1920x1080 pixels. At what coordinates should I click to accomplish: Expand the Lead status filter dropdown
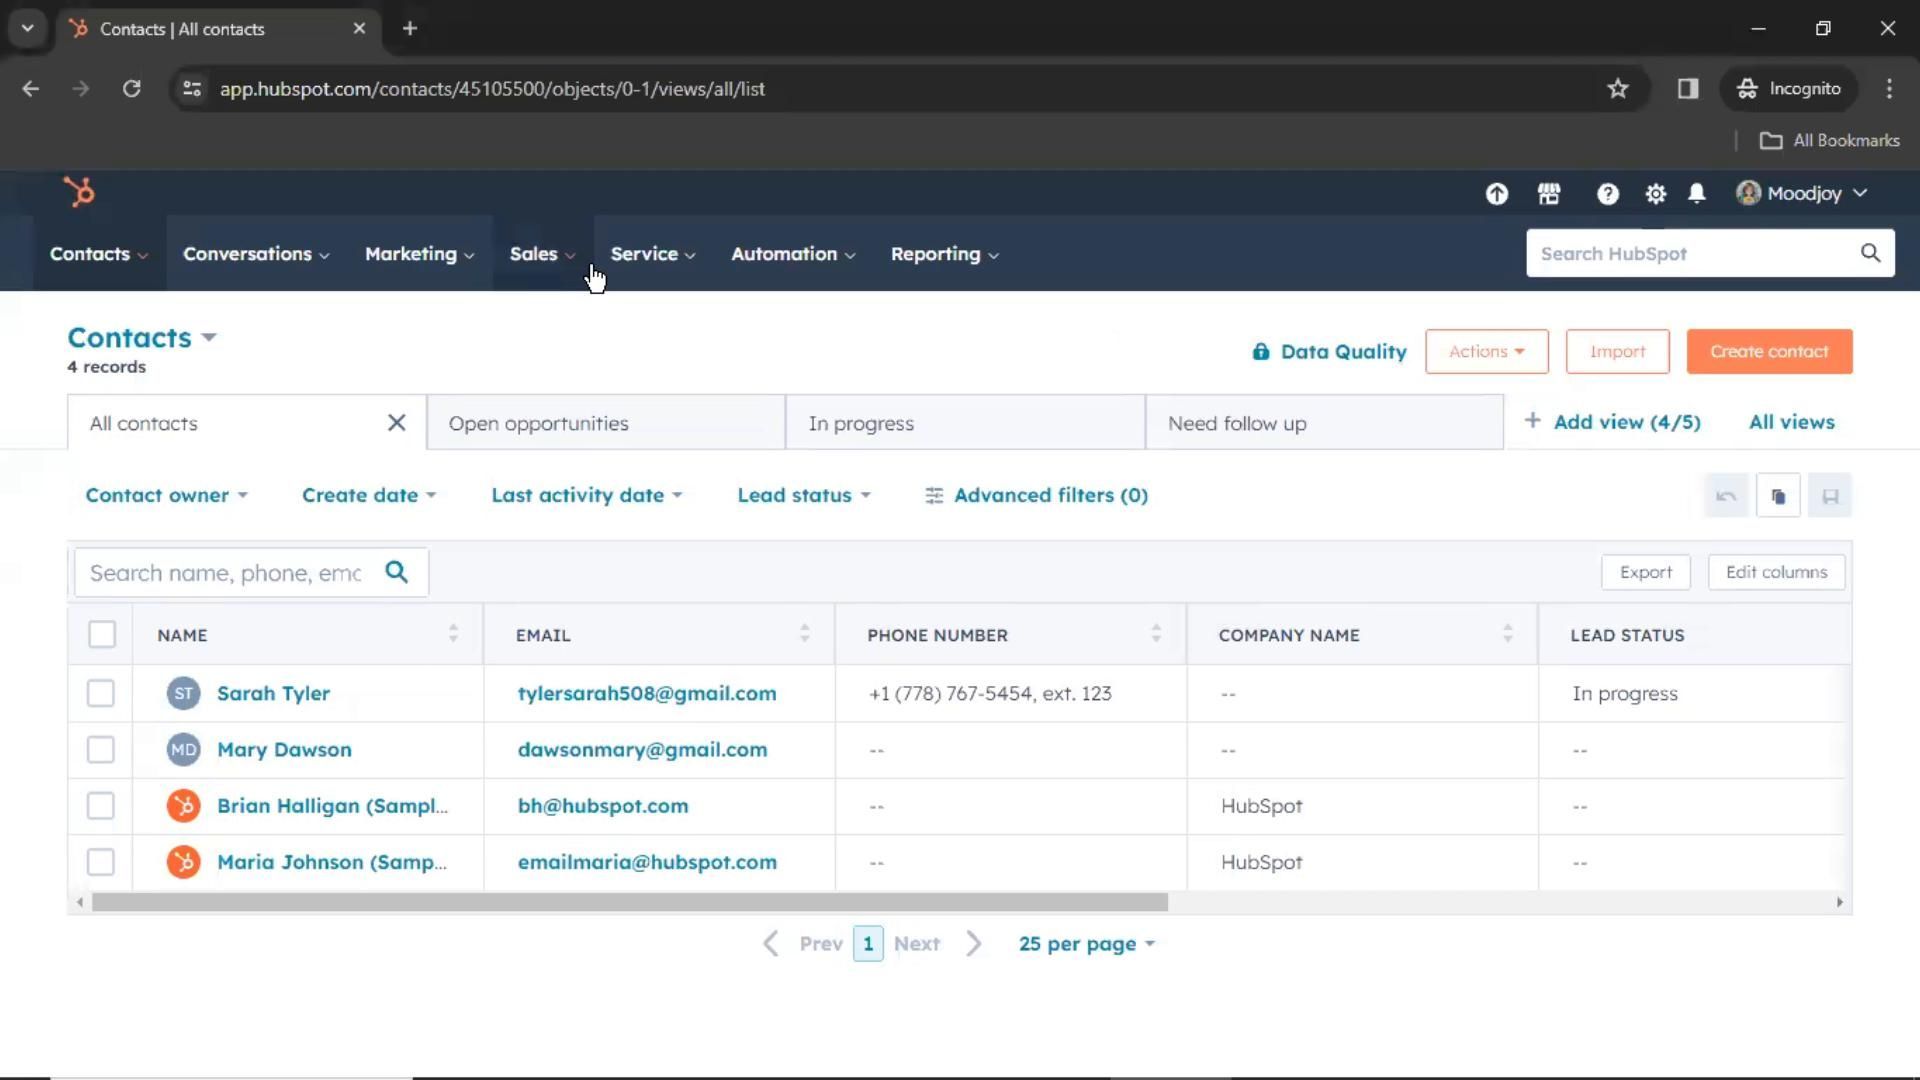[x=803, y=495]
